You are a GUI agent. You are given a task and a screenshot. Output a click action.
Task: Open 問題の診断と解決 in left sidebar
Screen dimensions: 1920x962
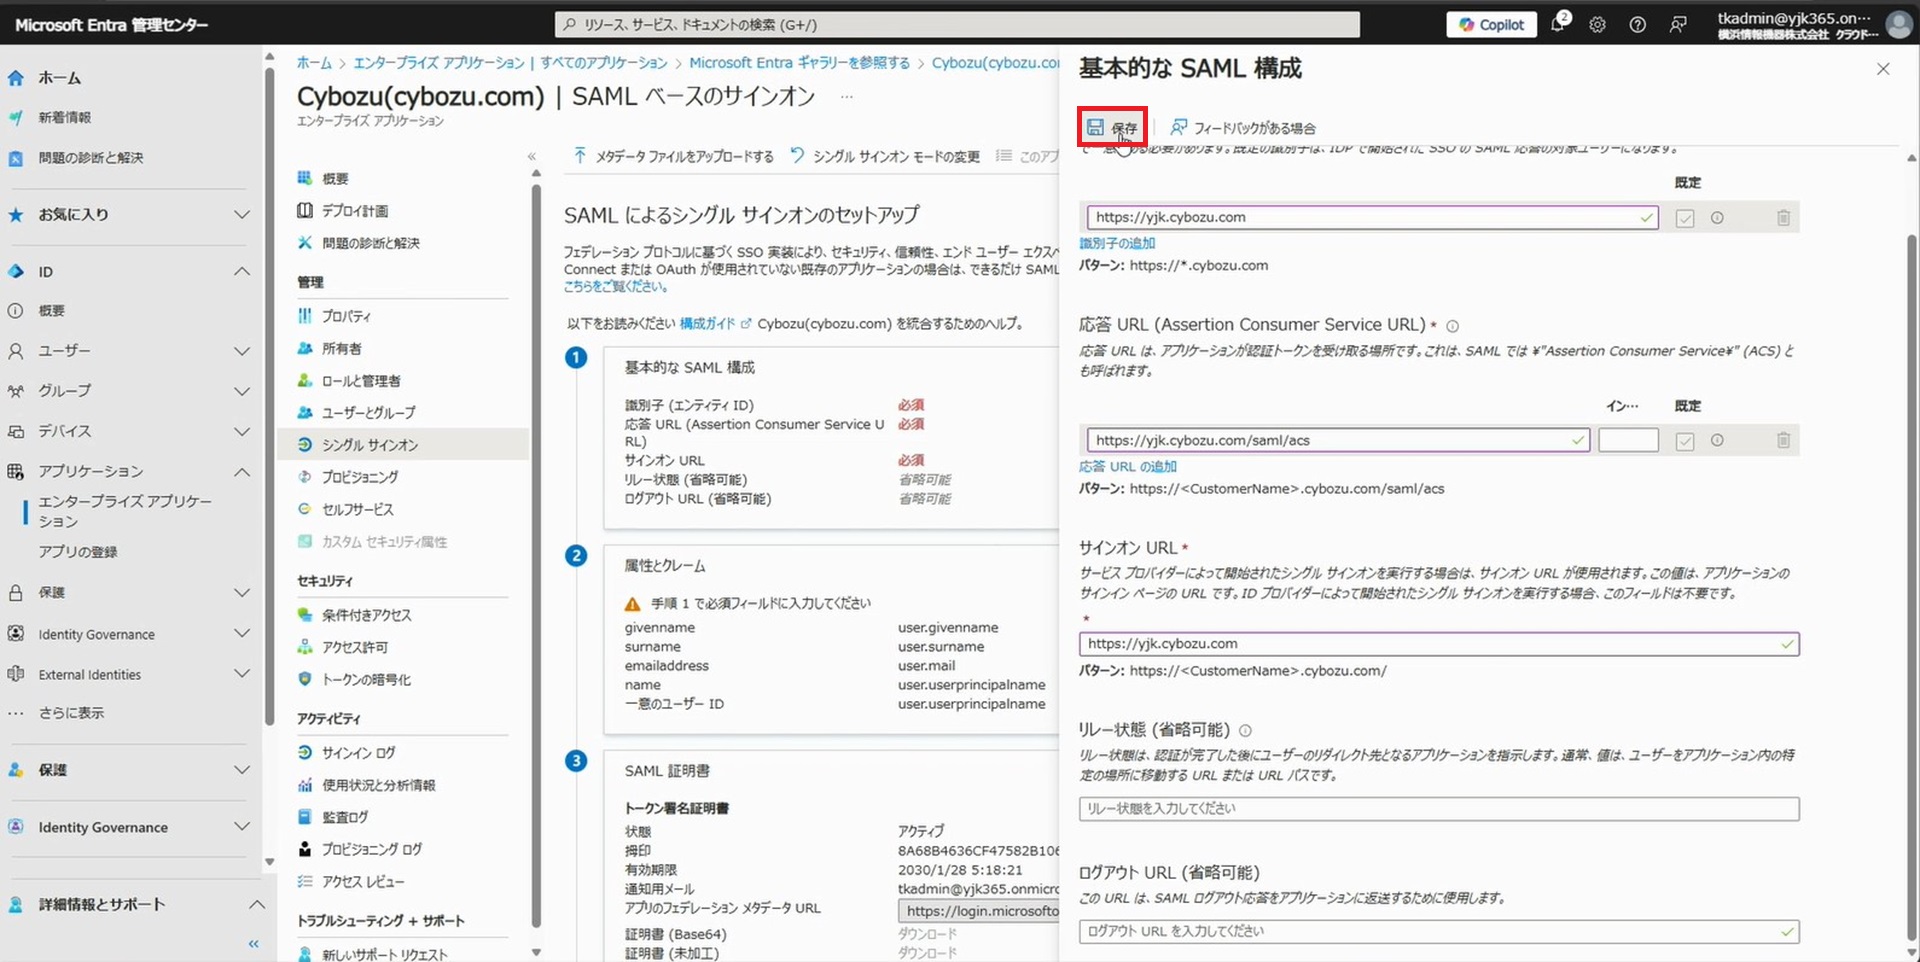coord(90,157)
